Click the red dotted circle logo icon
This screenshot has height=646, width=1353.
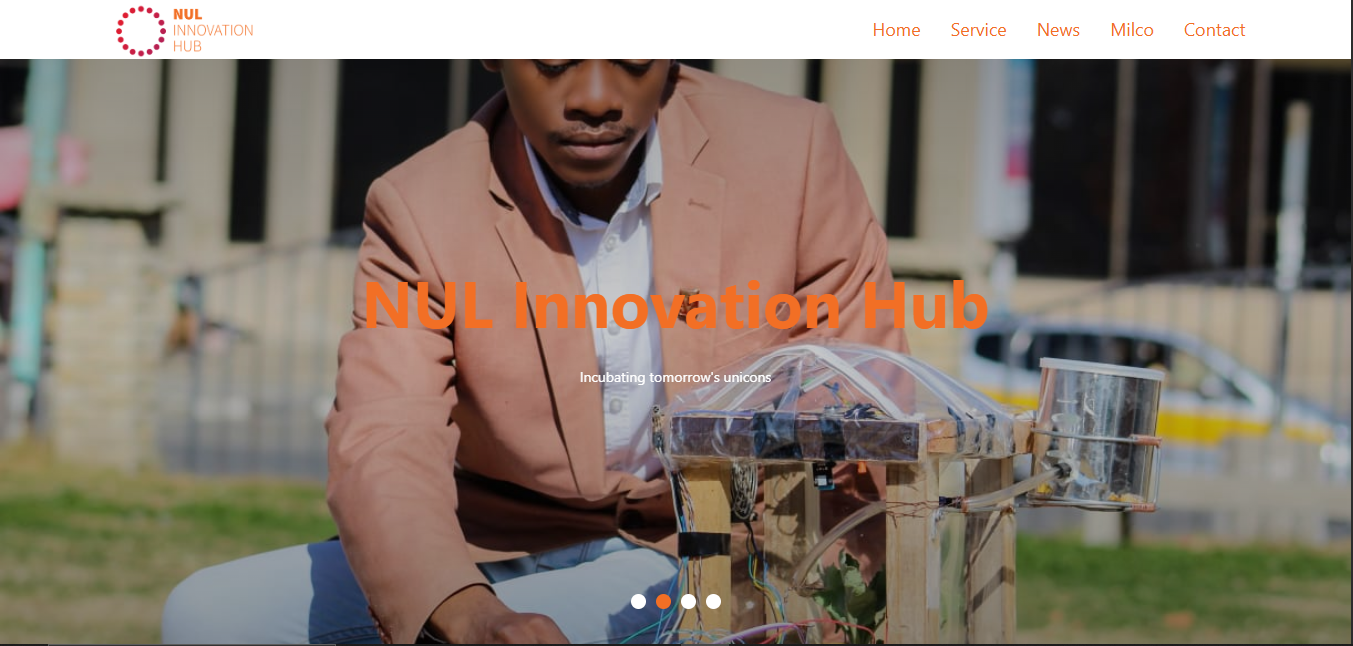141,30
